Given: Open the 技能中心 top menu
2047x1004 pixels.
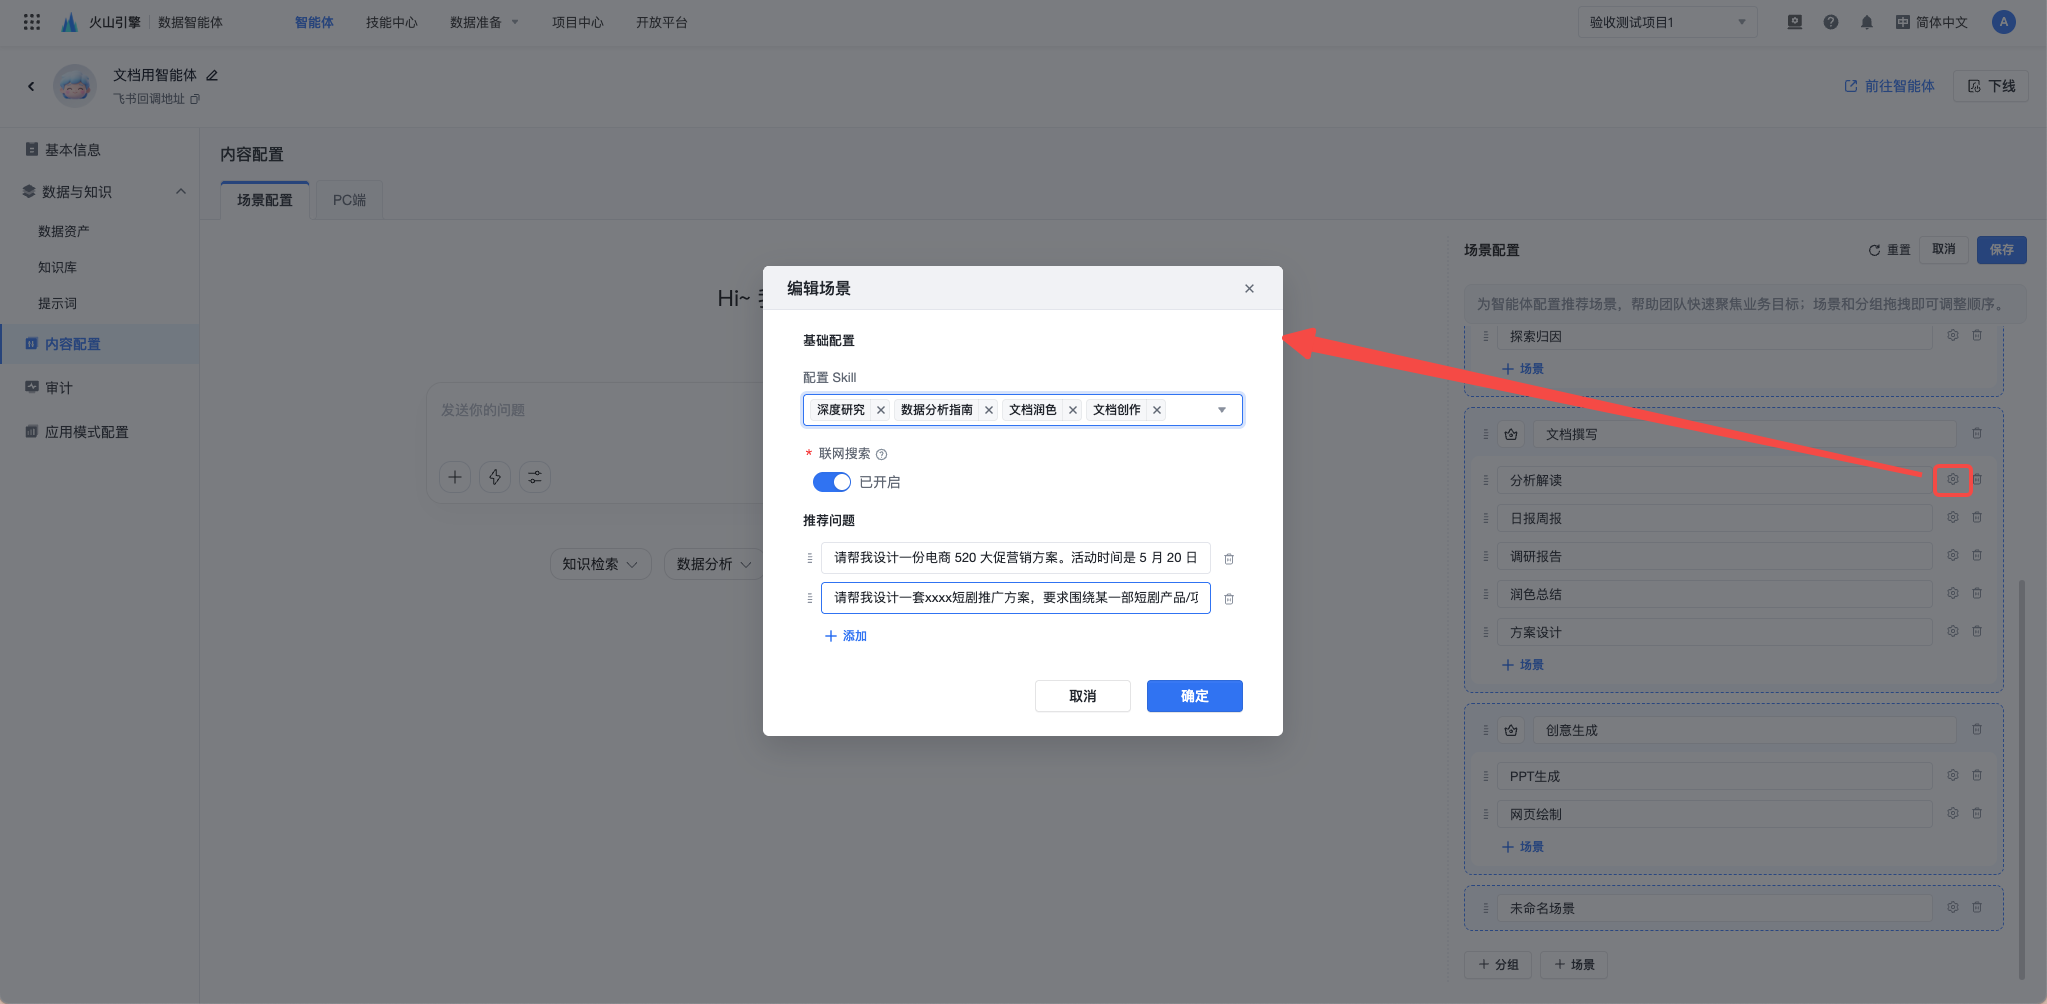Looking at the screenshot, I should click(x=391, y=22).
